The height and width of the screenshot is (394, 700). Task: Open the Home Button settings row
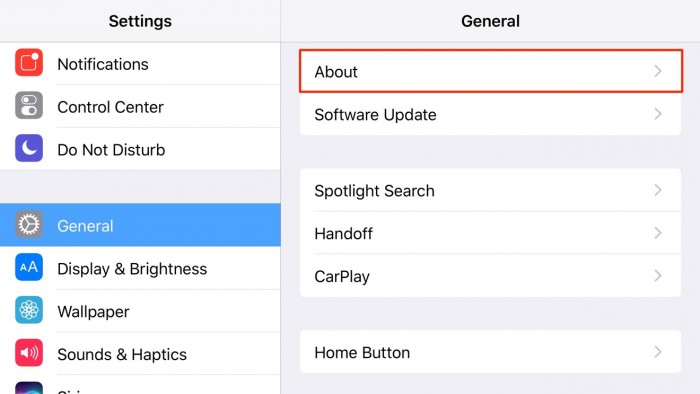(490, 352)
